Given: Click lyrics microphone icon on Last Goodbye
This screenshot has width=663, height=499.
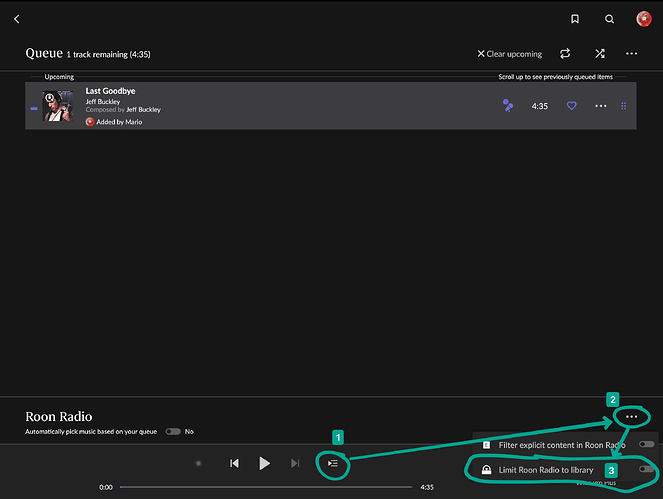Looking at the screenshot, I should [508, 105].
